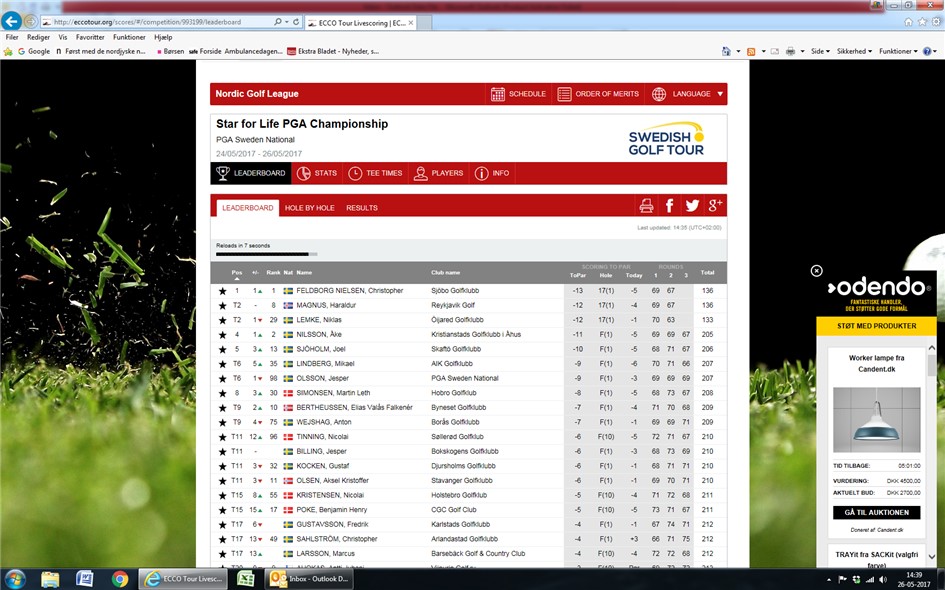The width and height of the screenshot is (945, 590).
Task: Sort the leaderboard by the Pos column
Action: point(237,273)
